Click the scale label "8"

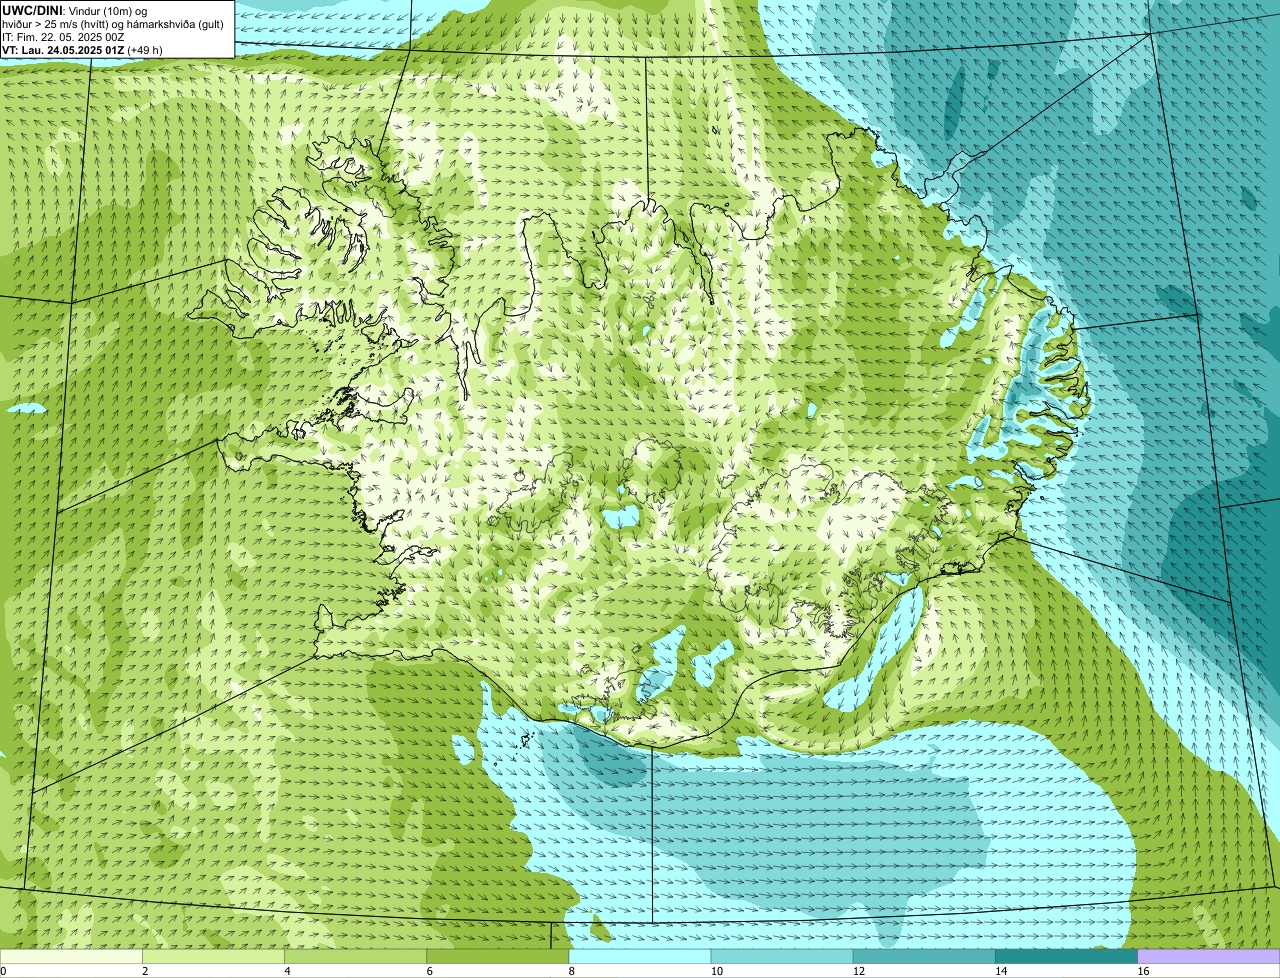coord(571,971)
